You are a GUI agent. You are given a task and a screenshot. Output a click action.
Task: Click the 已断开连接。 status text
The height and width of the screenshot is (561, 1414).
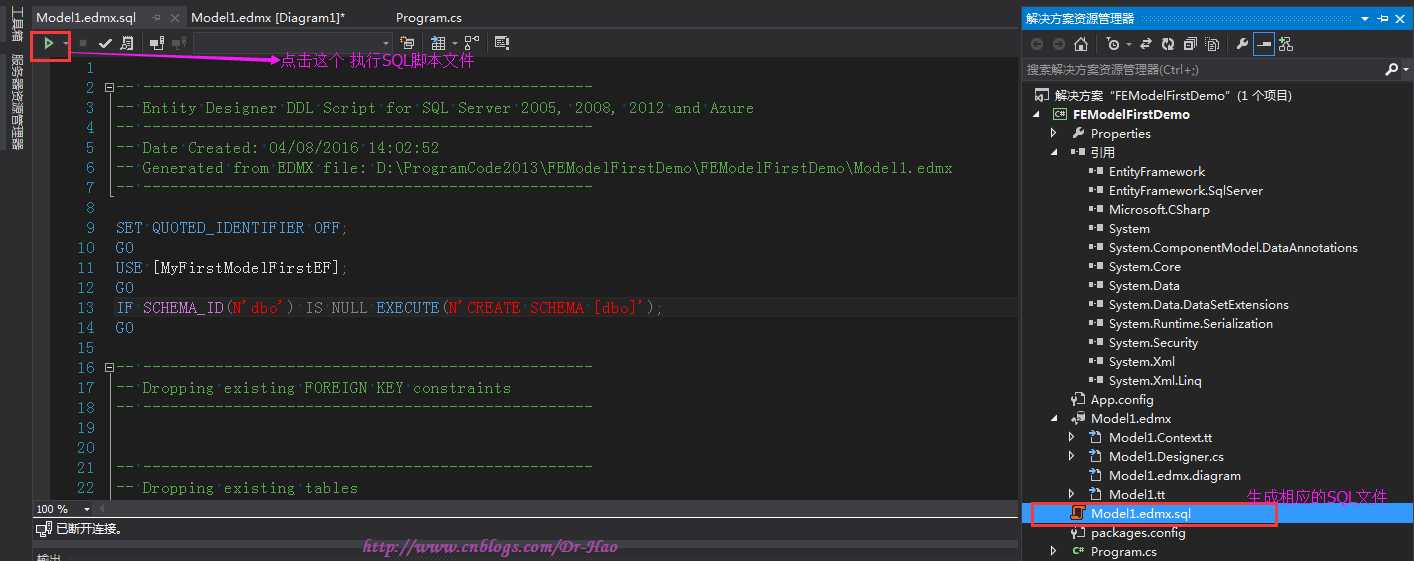89,529
